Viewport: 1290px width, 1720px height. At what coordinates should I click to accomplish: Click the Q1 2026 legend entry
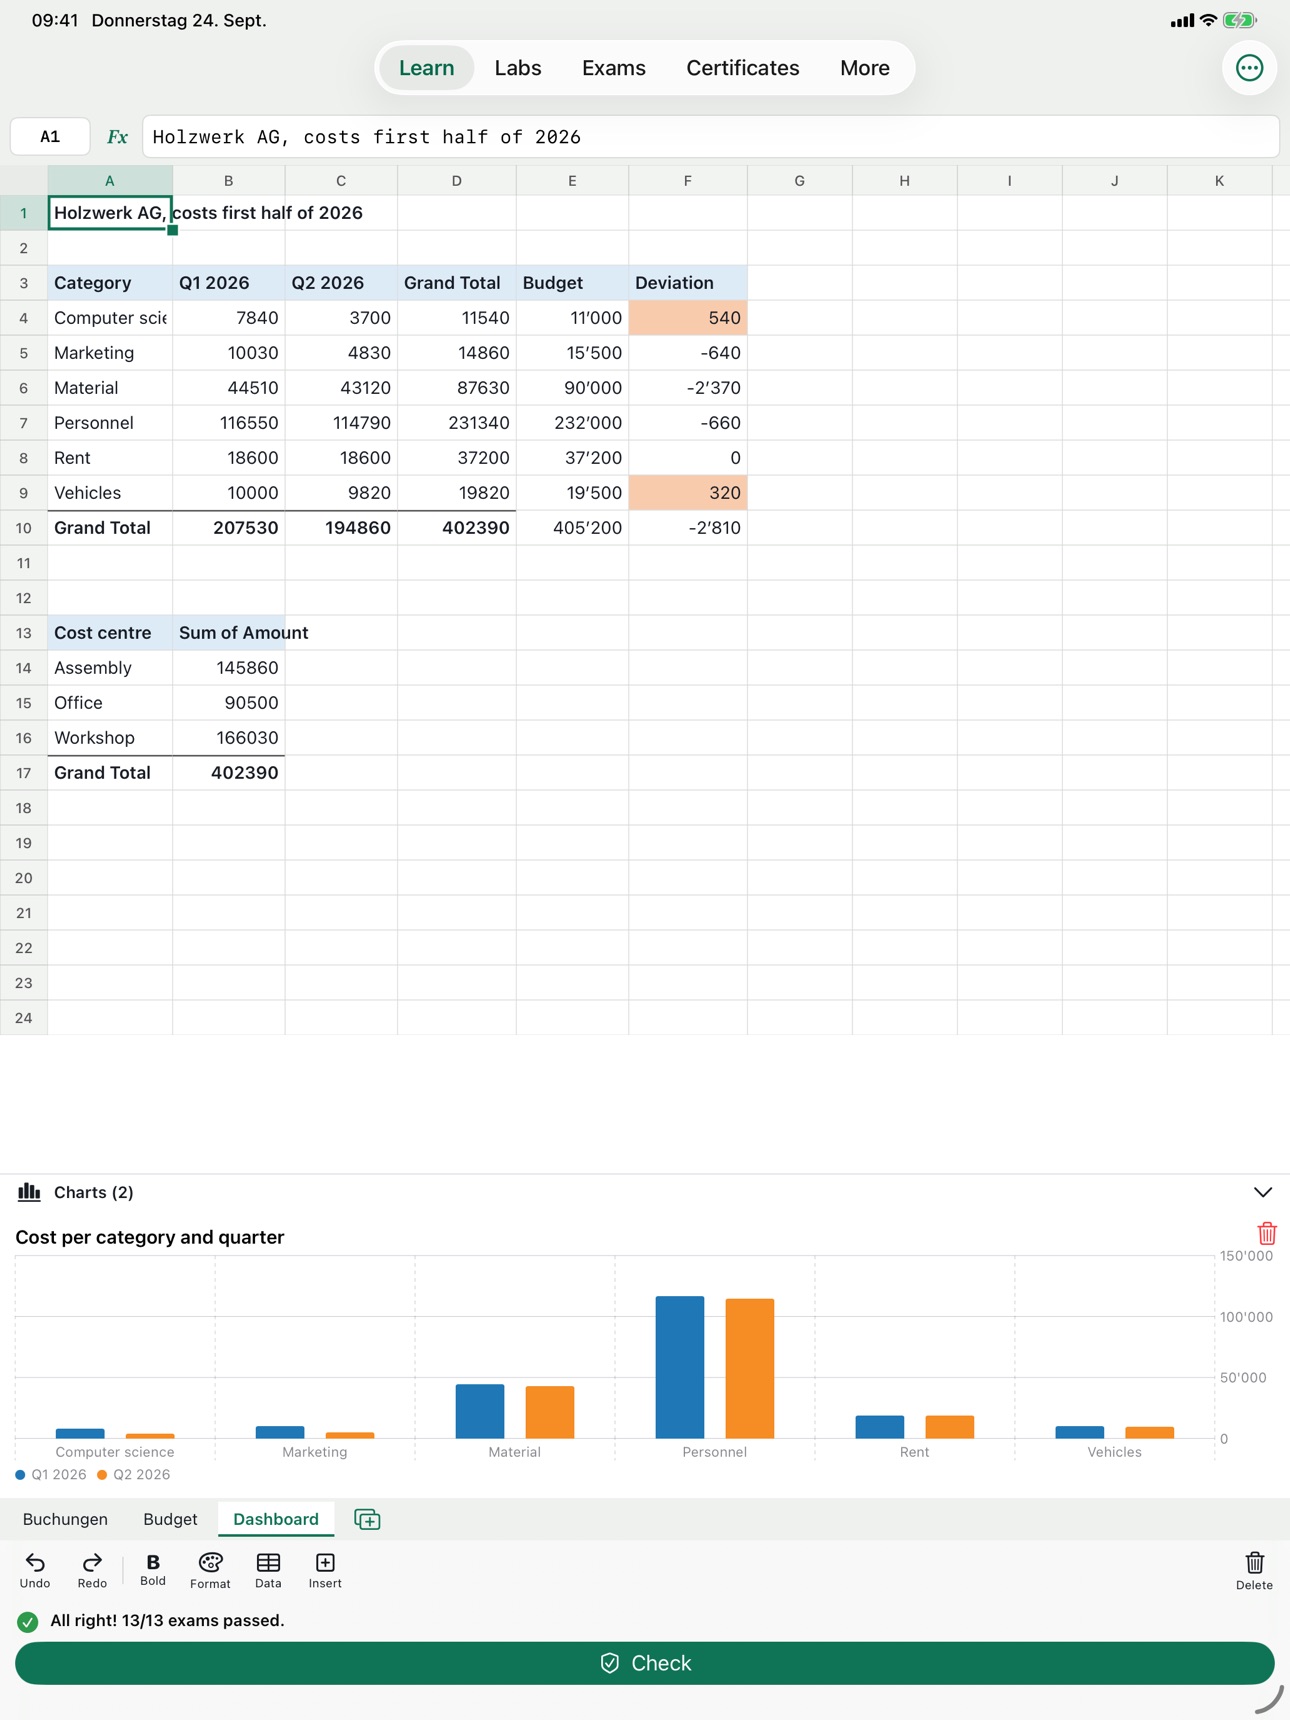pyautogui.click(x=51, y=1475)
